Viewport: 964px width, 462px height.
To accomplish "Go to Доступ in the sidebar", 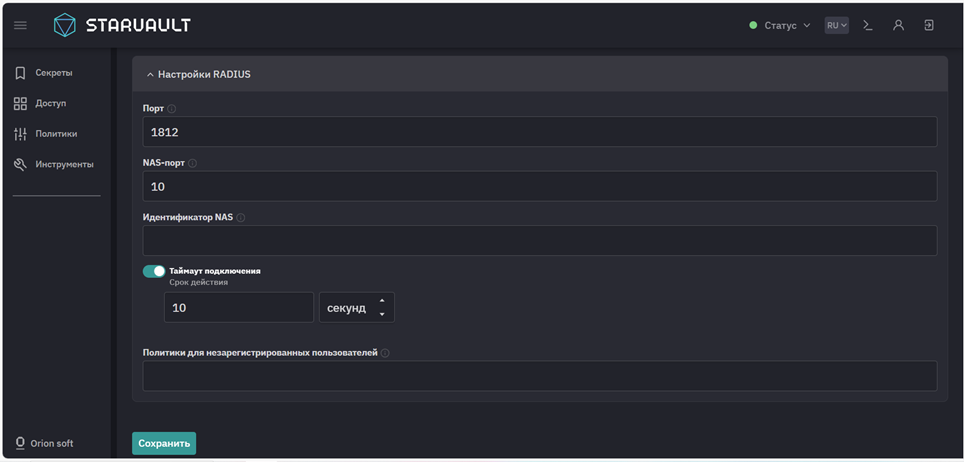I will (50, 103).
